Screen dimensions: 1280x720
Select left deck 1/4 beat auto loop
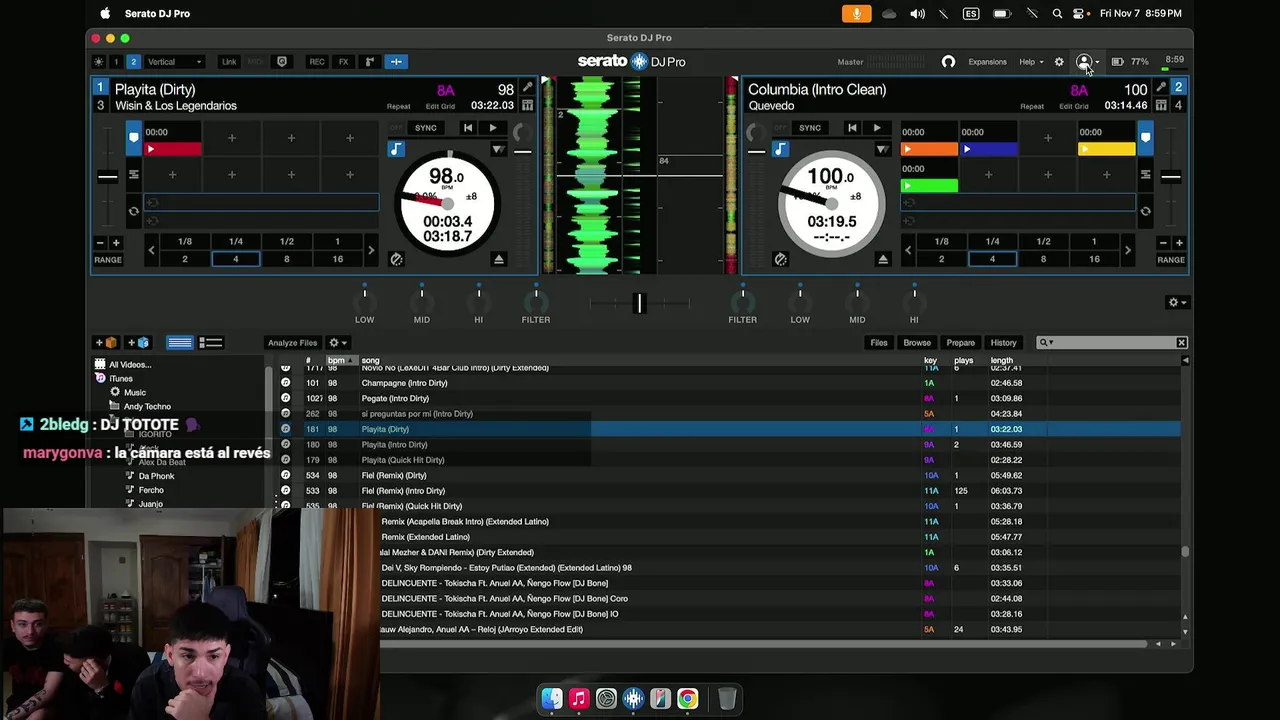pyautogui.click(x=236, y=241)
